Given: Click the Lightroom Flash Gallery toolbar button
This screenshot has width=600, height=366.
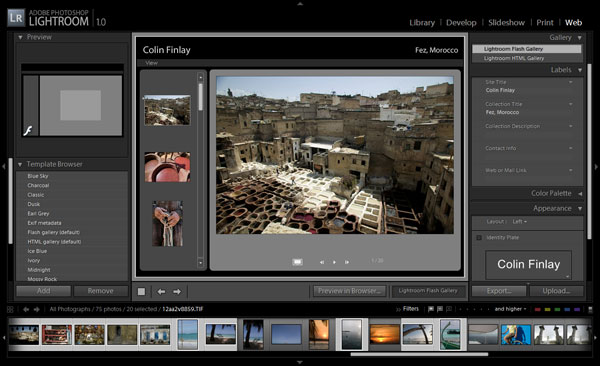Looking at the screenshot, I should point(428,291).
